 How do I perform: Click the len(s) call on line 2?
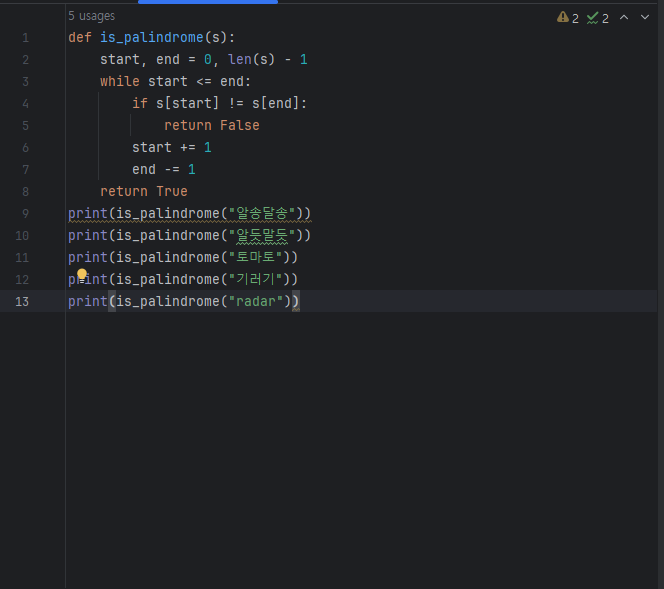[251, 59]
